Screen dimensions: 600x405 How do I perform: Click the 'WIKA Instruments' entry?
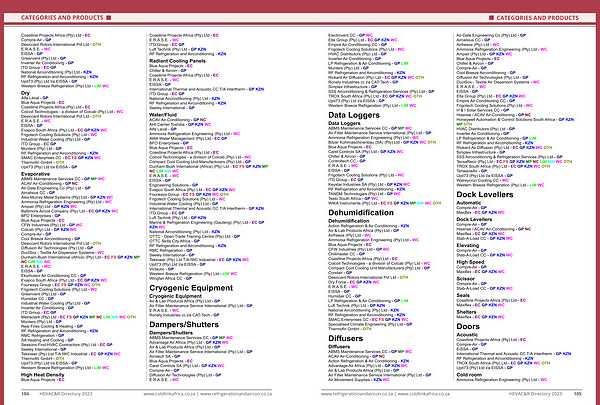pos(385,203)
